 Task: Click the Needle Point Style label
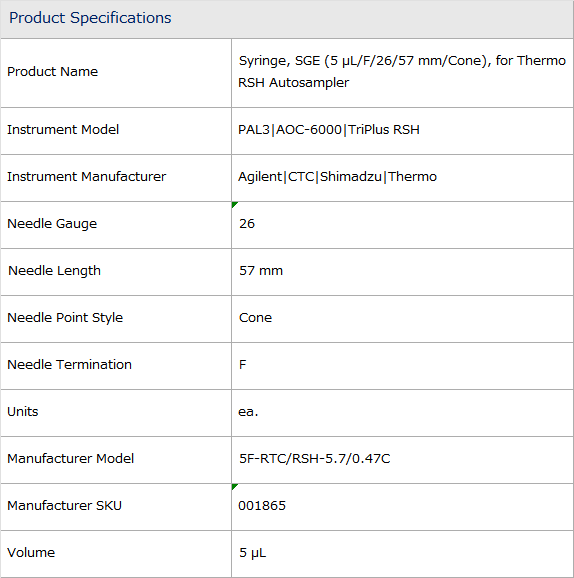click(65, 318)
